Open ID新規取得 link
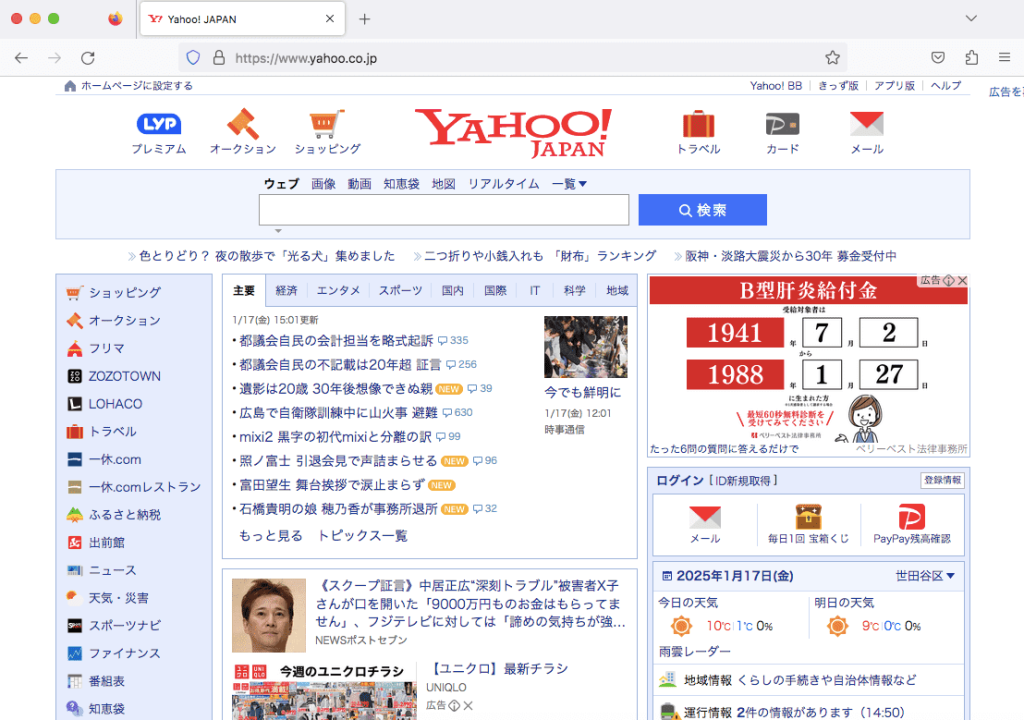 pos(743,481)
